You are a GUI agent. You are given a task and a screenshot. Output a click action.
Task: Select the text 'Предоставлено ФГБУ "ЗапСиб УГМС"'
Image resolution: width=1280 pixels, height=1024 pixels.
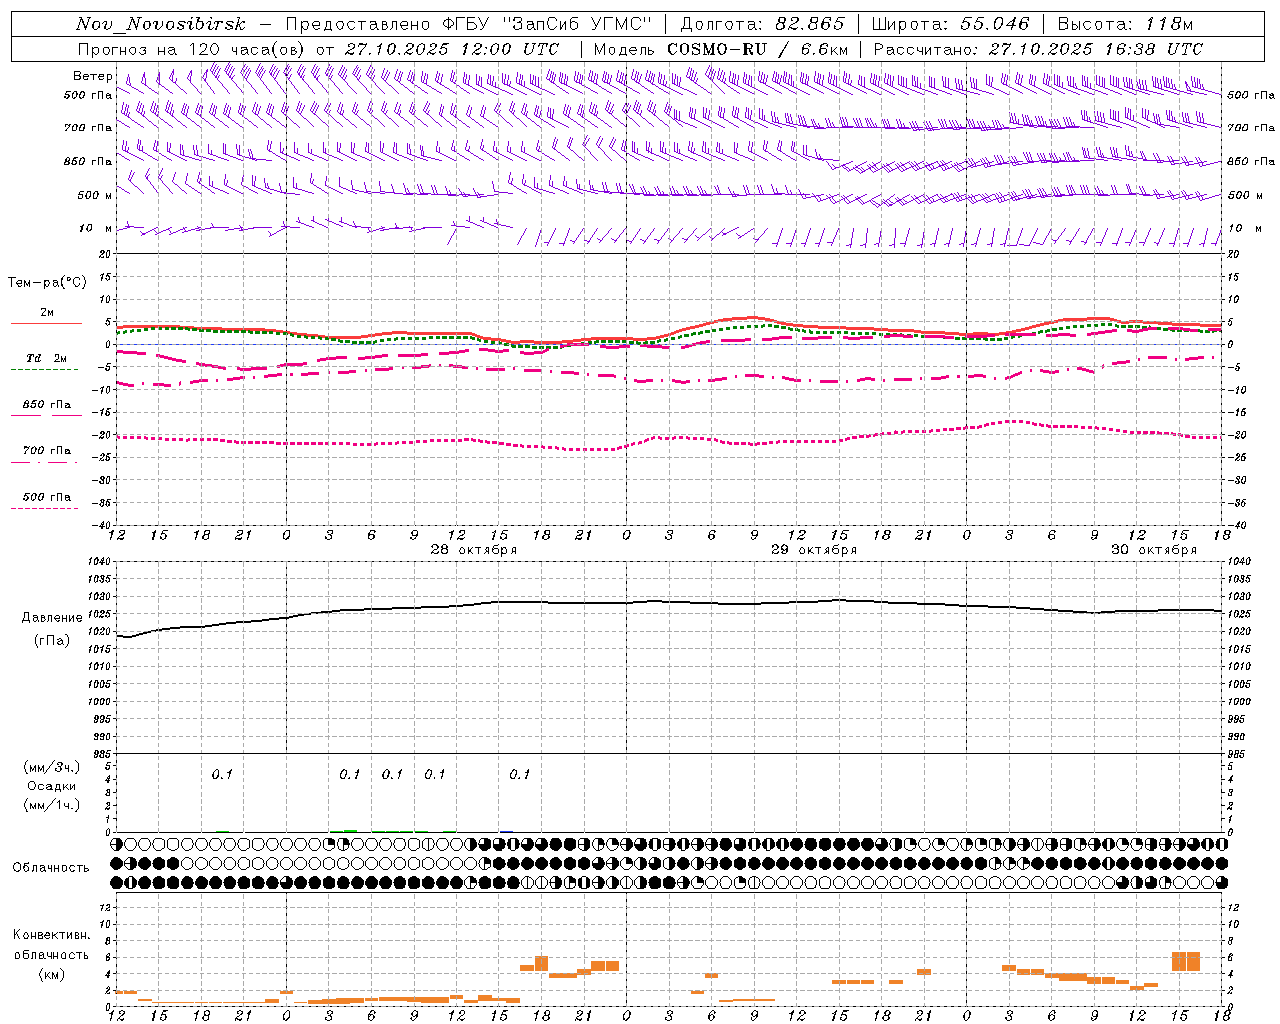point(469,24)
